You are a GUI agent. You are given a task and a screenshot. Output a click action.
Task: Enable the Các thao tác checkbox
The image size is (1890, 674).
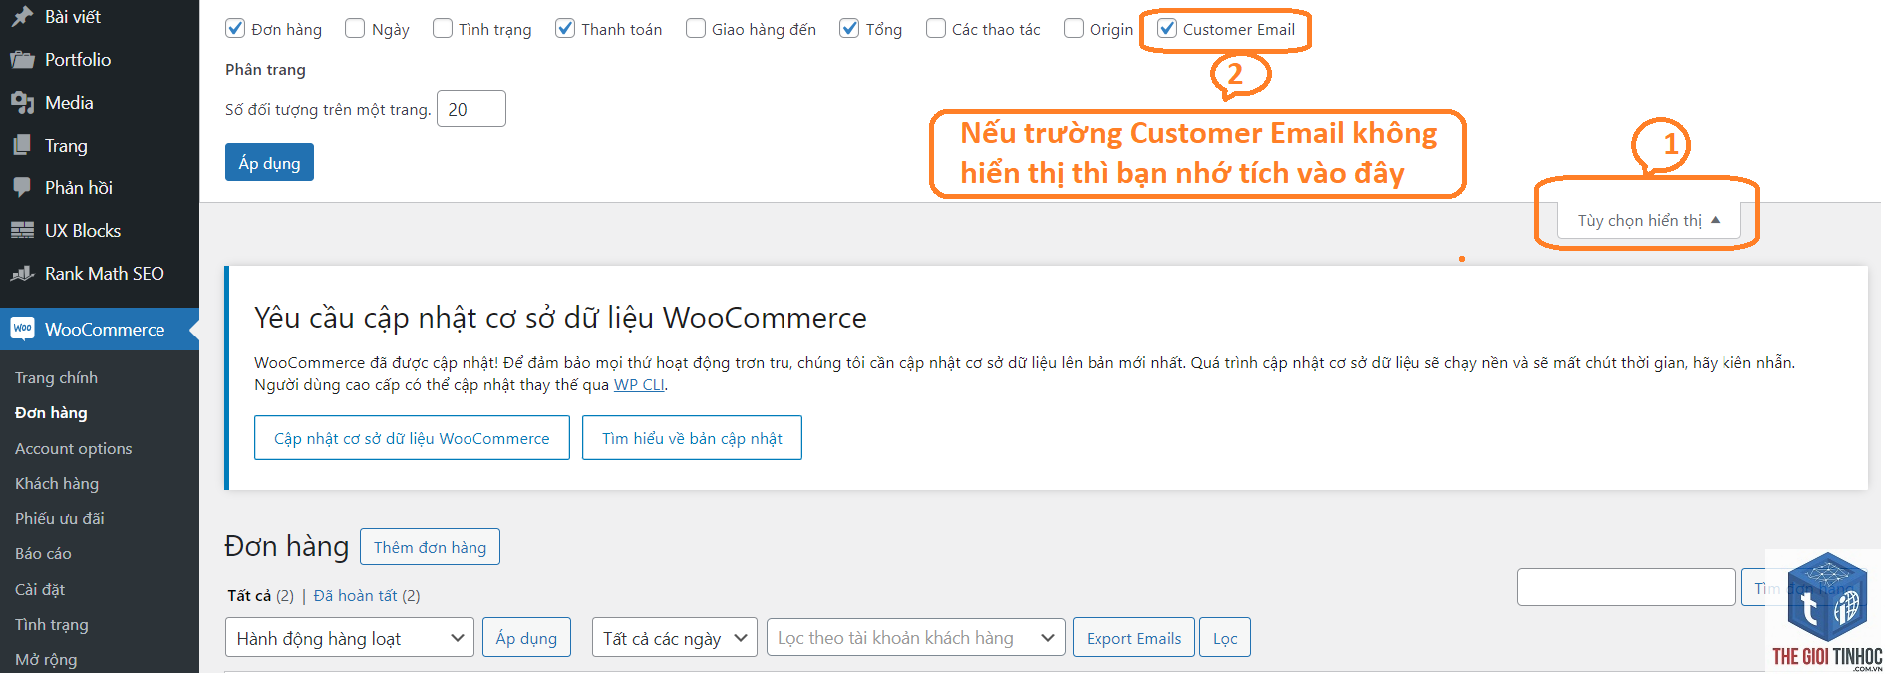click(x=936, y=28)
